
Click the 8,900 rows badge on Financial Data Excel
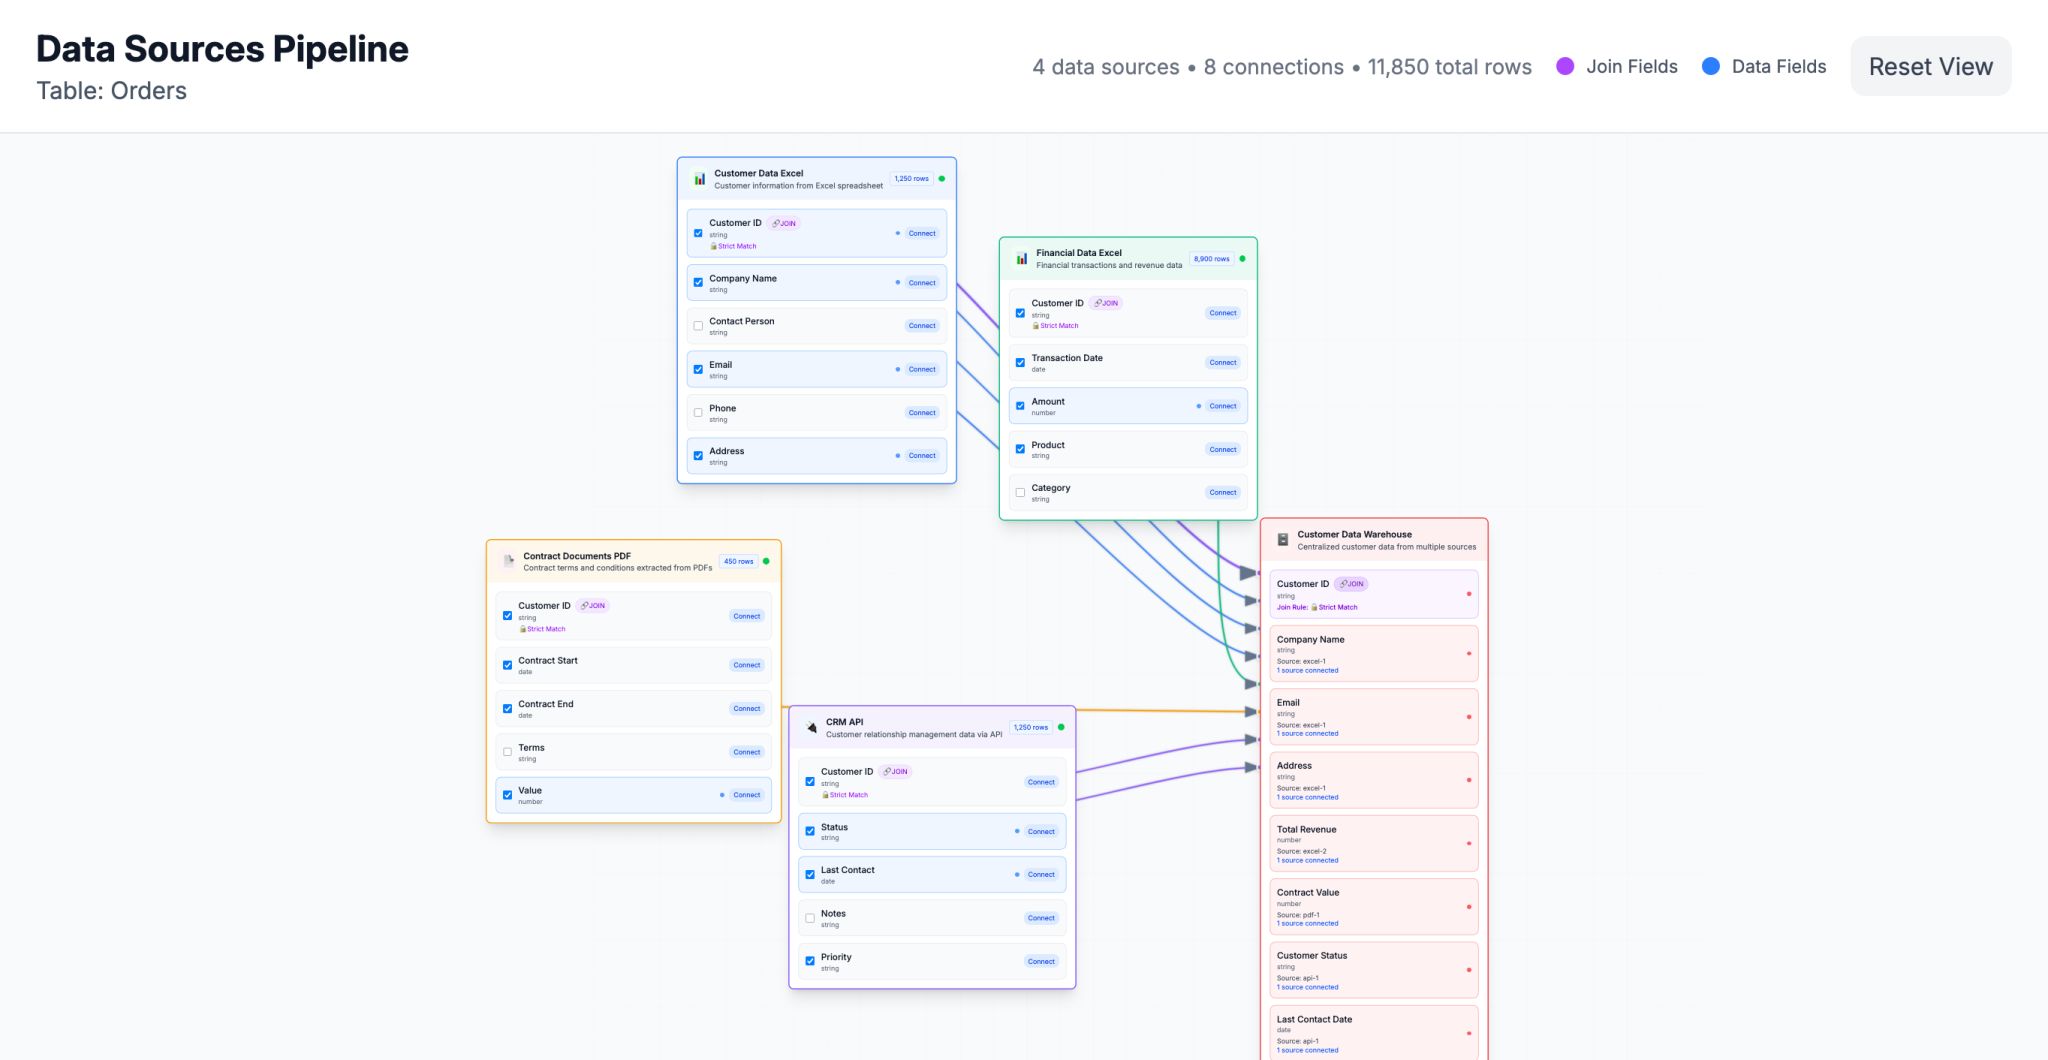tap(1212, 258)
